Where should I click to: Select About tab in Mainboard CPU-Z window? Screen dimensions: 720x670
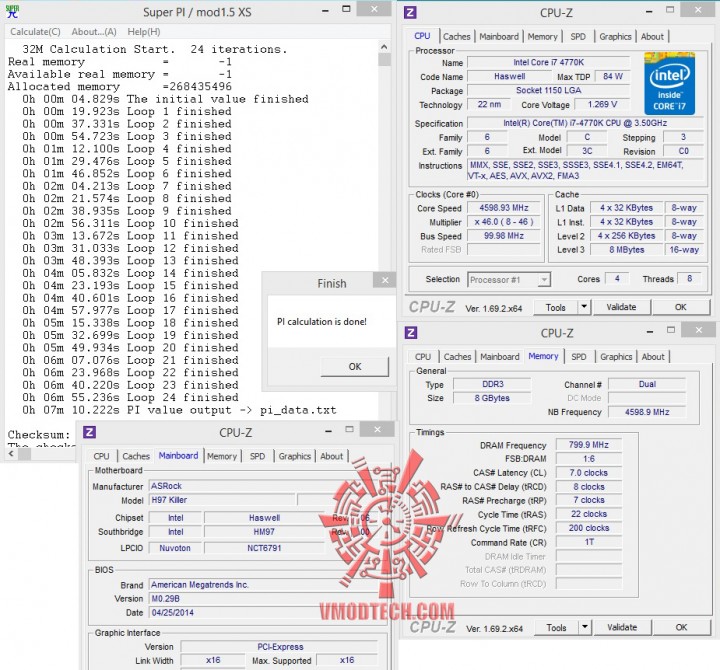pyautogui.click(x=332, y=456)
